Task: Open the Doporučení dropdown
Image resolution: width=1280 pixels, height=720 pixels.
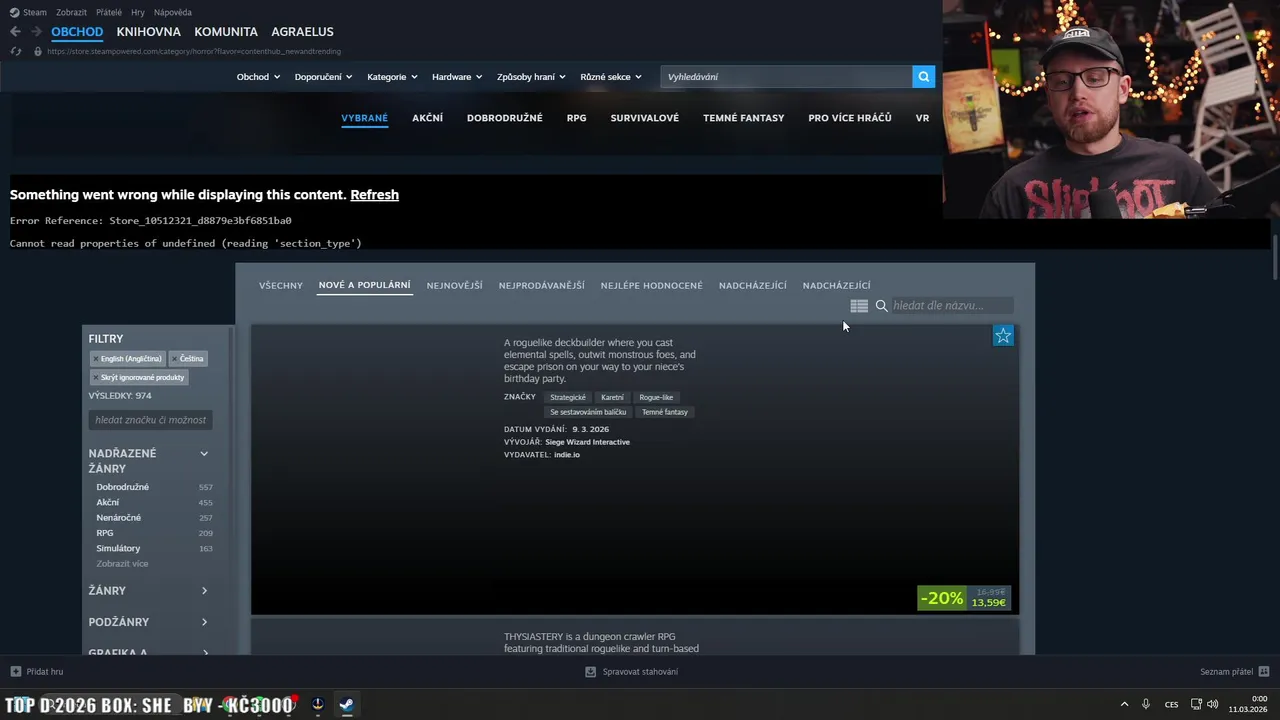Action: pyautogui.click(x=323, y=77)
